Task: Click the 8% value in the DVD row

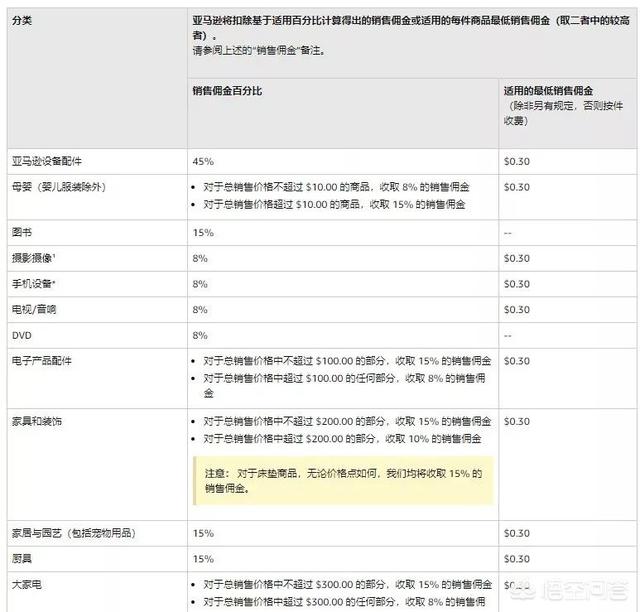Action: pyautogui.click(x=200, y=336)
